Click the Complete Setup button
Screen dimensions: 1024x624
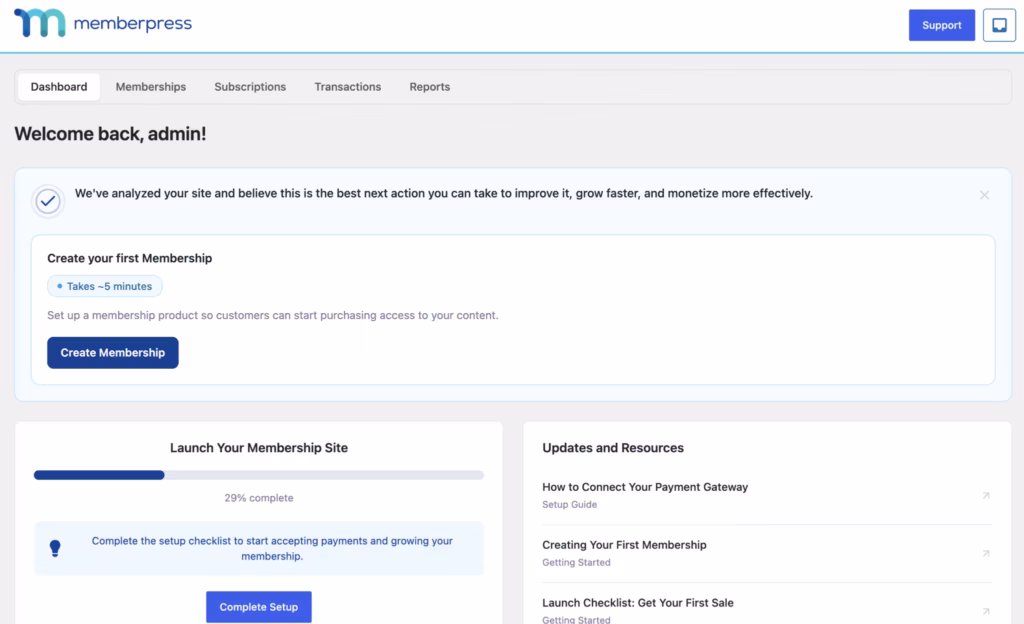pyautogui.click(x=259, y=607)
